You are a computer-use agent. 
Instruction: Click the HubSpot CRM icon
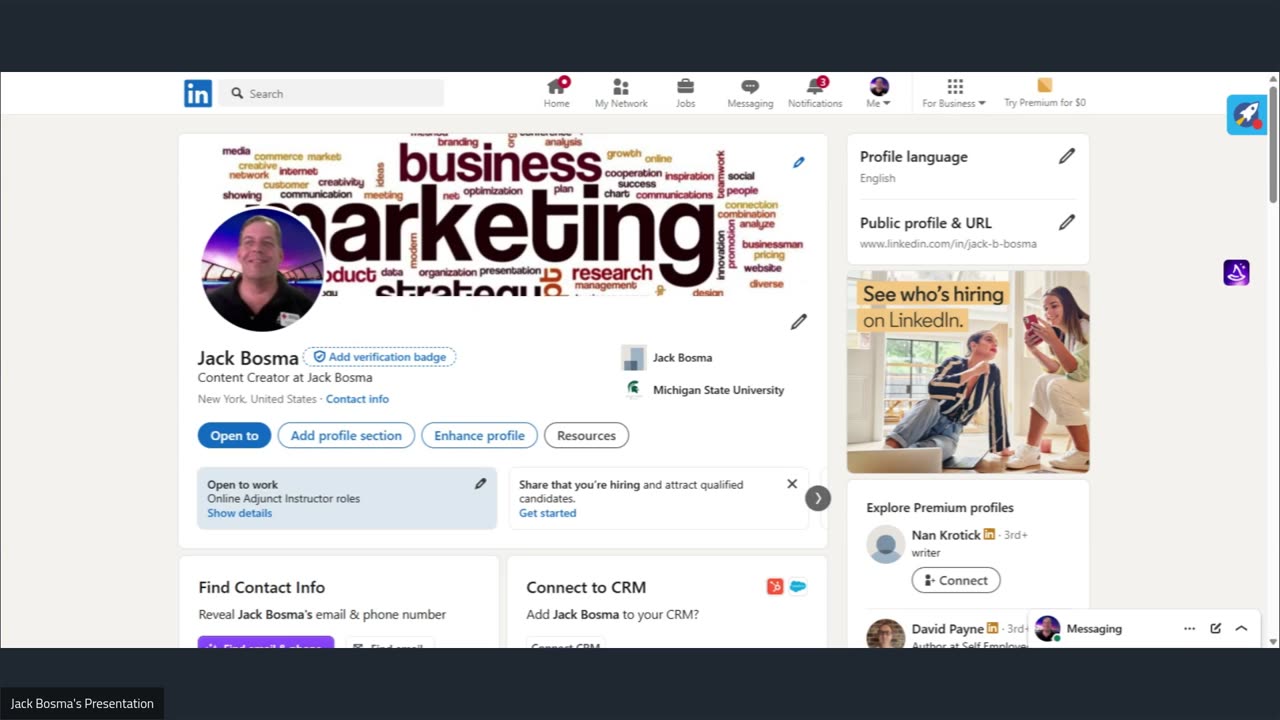pyautogui.click(x=775, y=587)
